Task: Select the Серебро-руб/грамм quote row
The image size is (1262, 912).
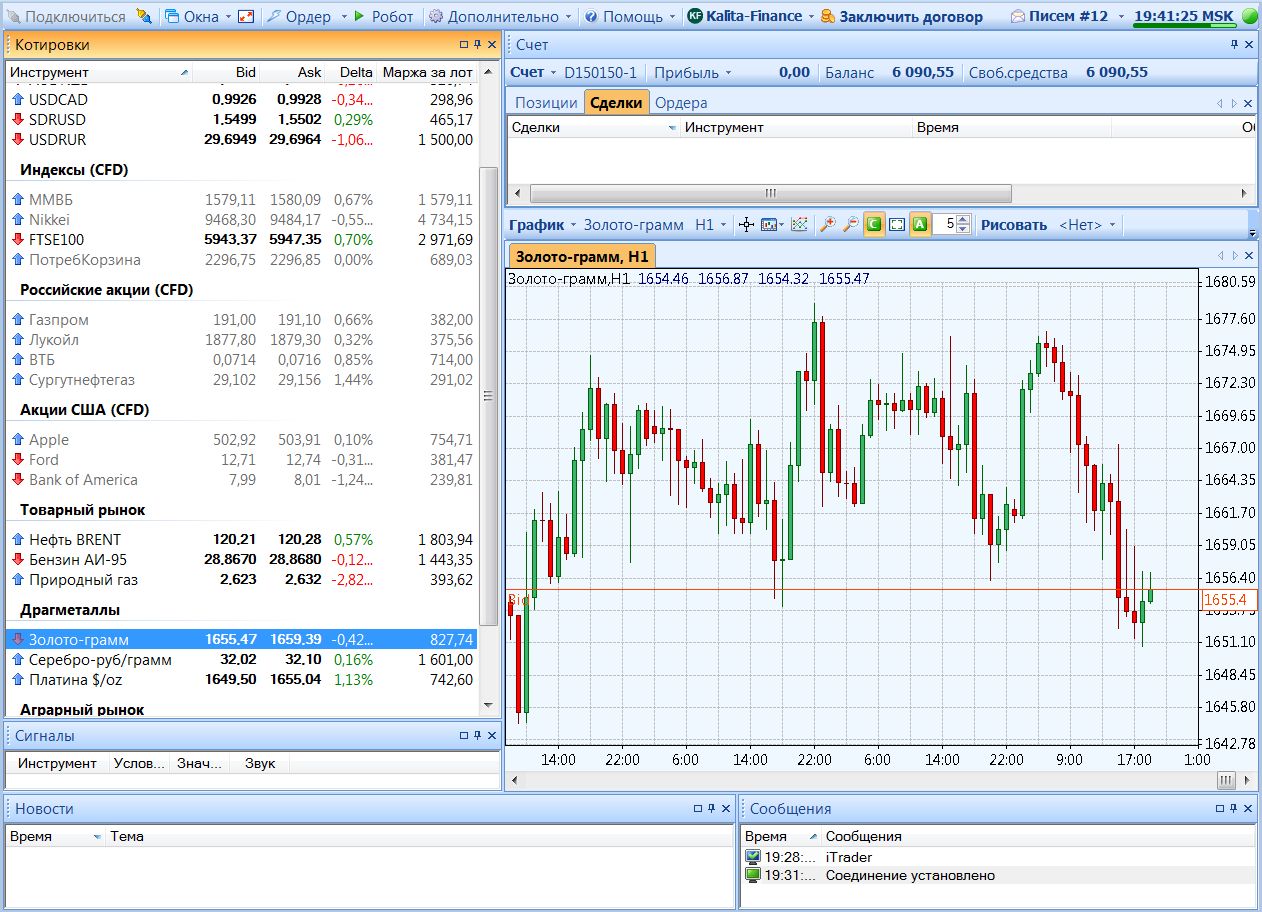Action: tap(100, 660)
